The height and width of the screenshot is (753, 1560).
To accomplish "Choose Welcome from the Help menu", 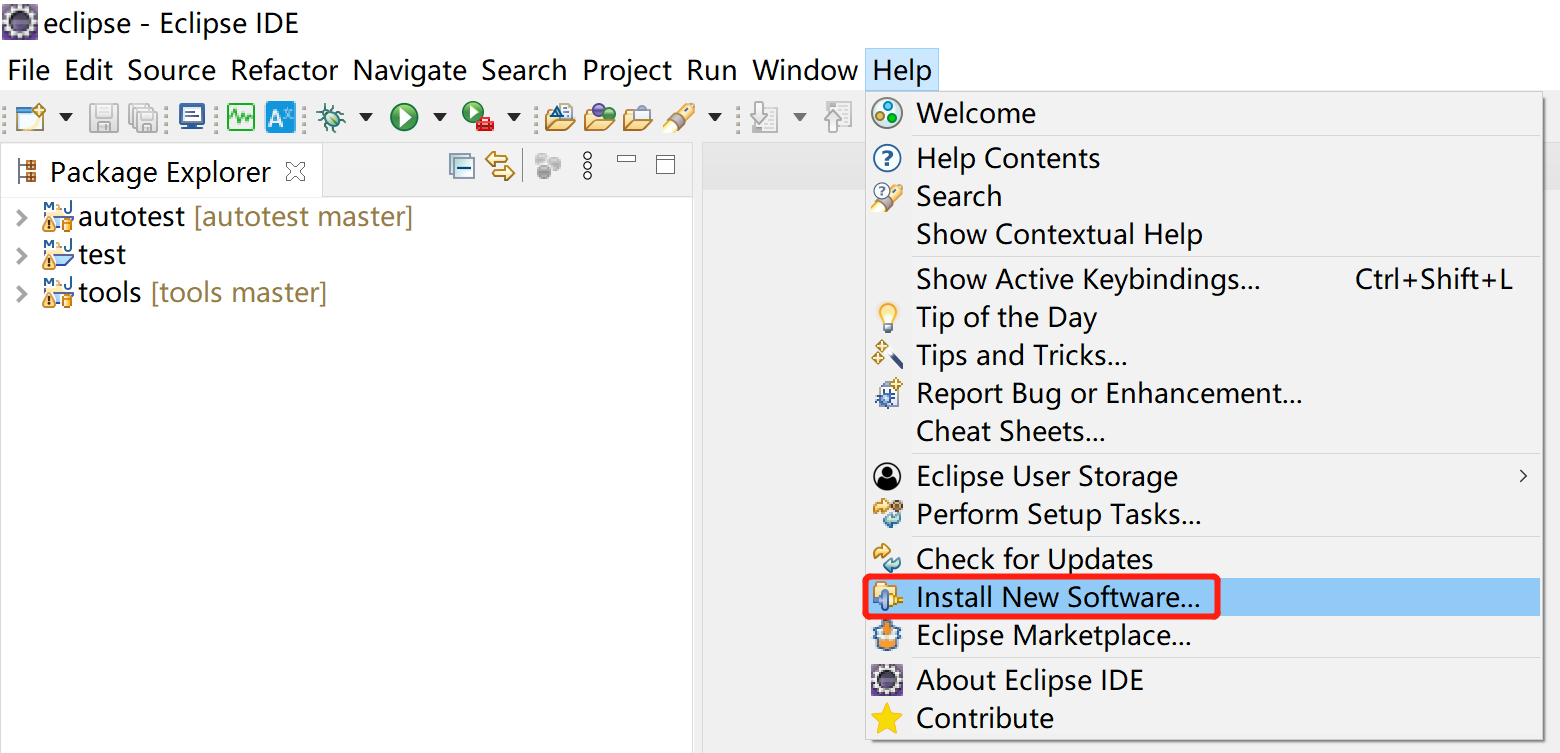I will click(x=1203, y=114).
